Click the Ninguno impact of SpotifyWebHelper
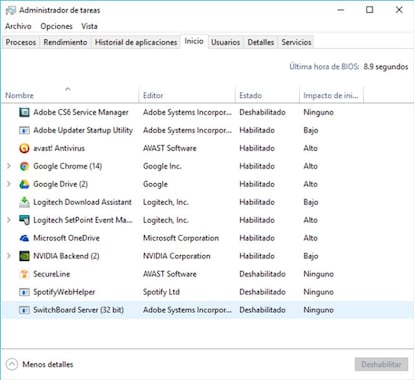Image resolution: width=414 pixels, height=380 pixels. click(x=318, y=292)
